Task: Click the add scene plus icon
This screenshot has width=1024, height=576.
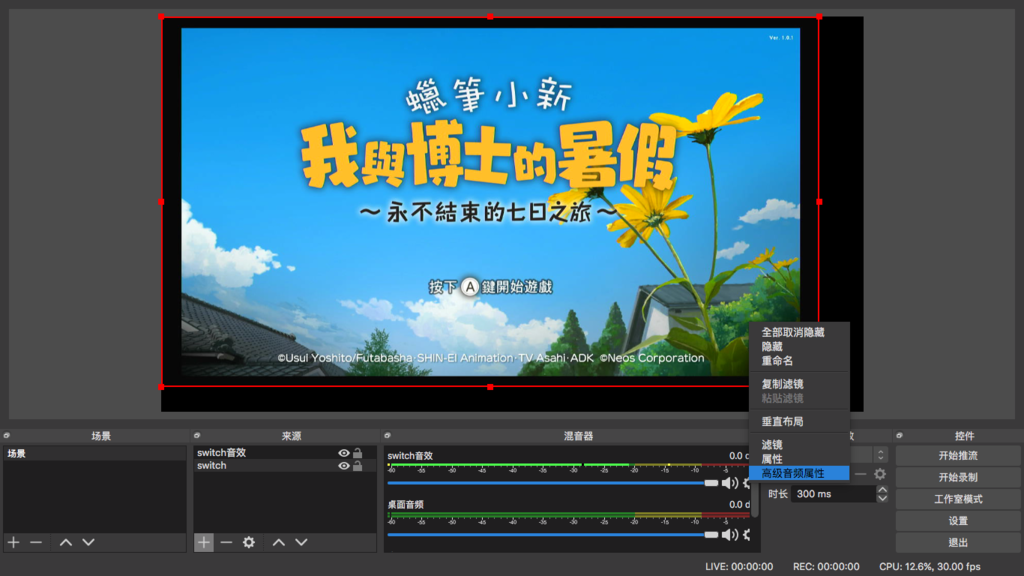Action: [13, 542]
